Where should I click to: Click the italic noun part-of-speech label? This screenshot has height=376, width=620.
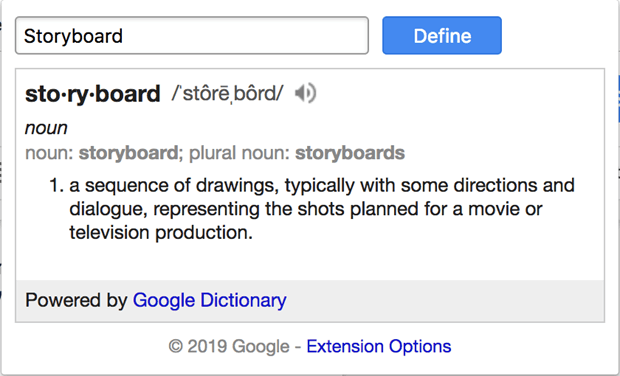(x=46, y=128)
